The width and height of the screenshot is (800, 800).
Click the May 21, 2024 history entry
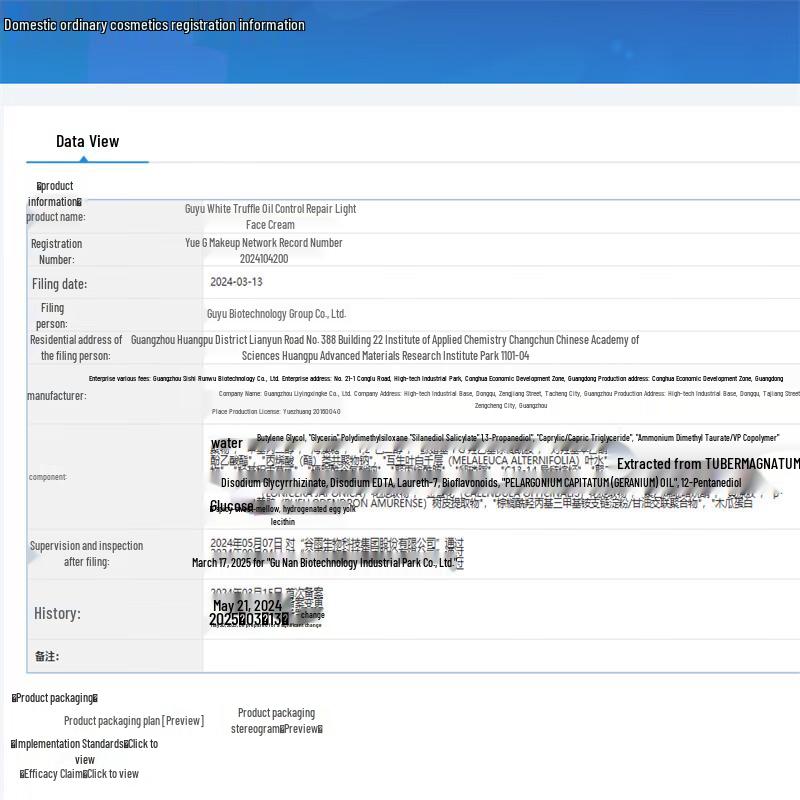pyautogui.click(x=247, y=606)
